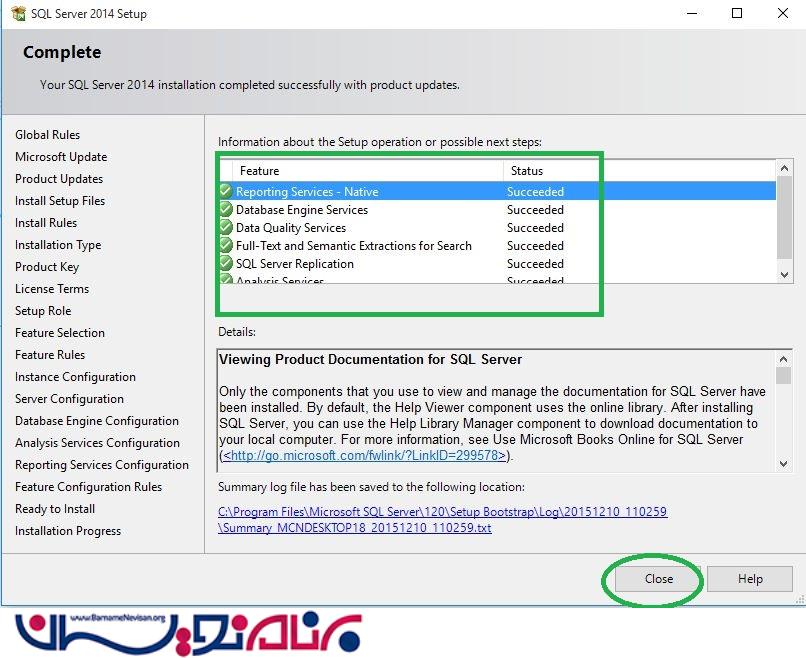Click the Viewing Product Documentation for SQL Server heading

371,359
